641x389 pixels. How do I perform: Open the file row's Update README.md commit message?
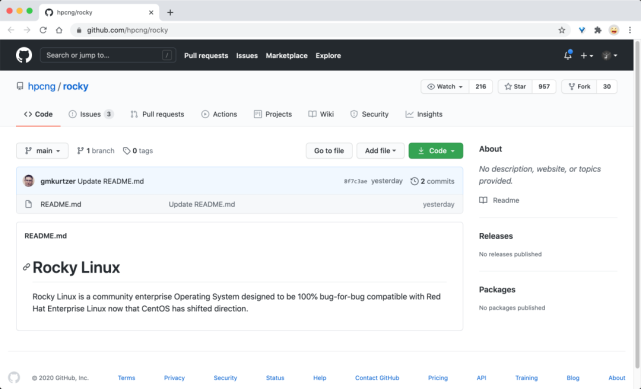(x=202, y=204)
